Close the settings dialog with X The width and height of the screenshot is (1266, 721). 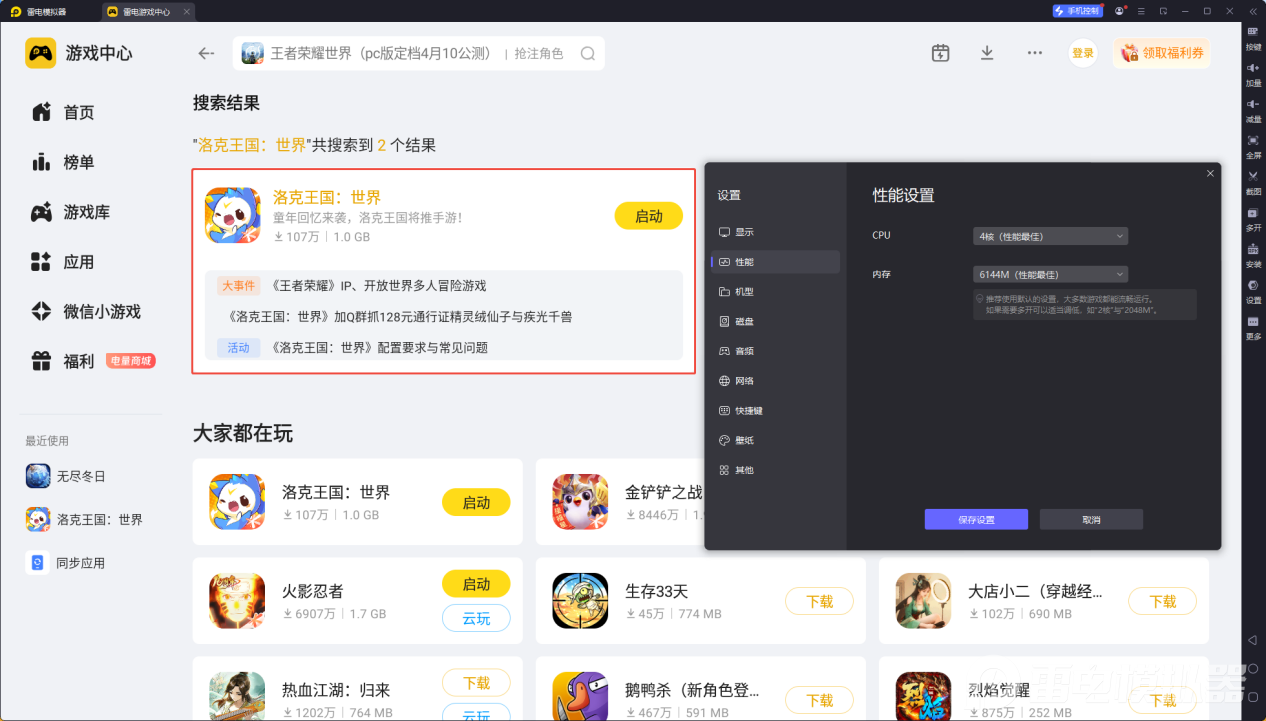pyautogui.click(x=1210, y=173)
